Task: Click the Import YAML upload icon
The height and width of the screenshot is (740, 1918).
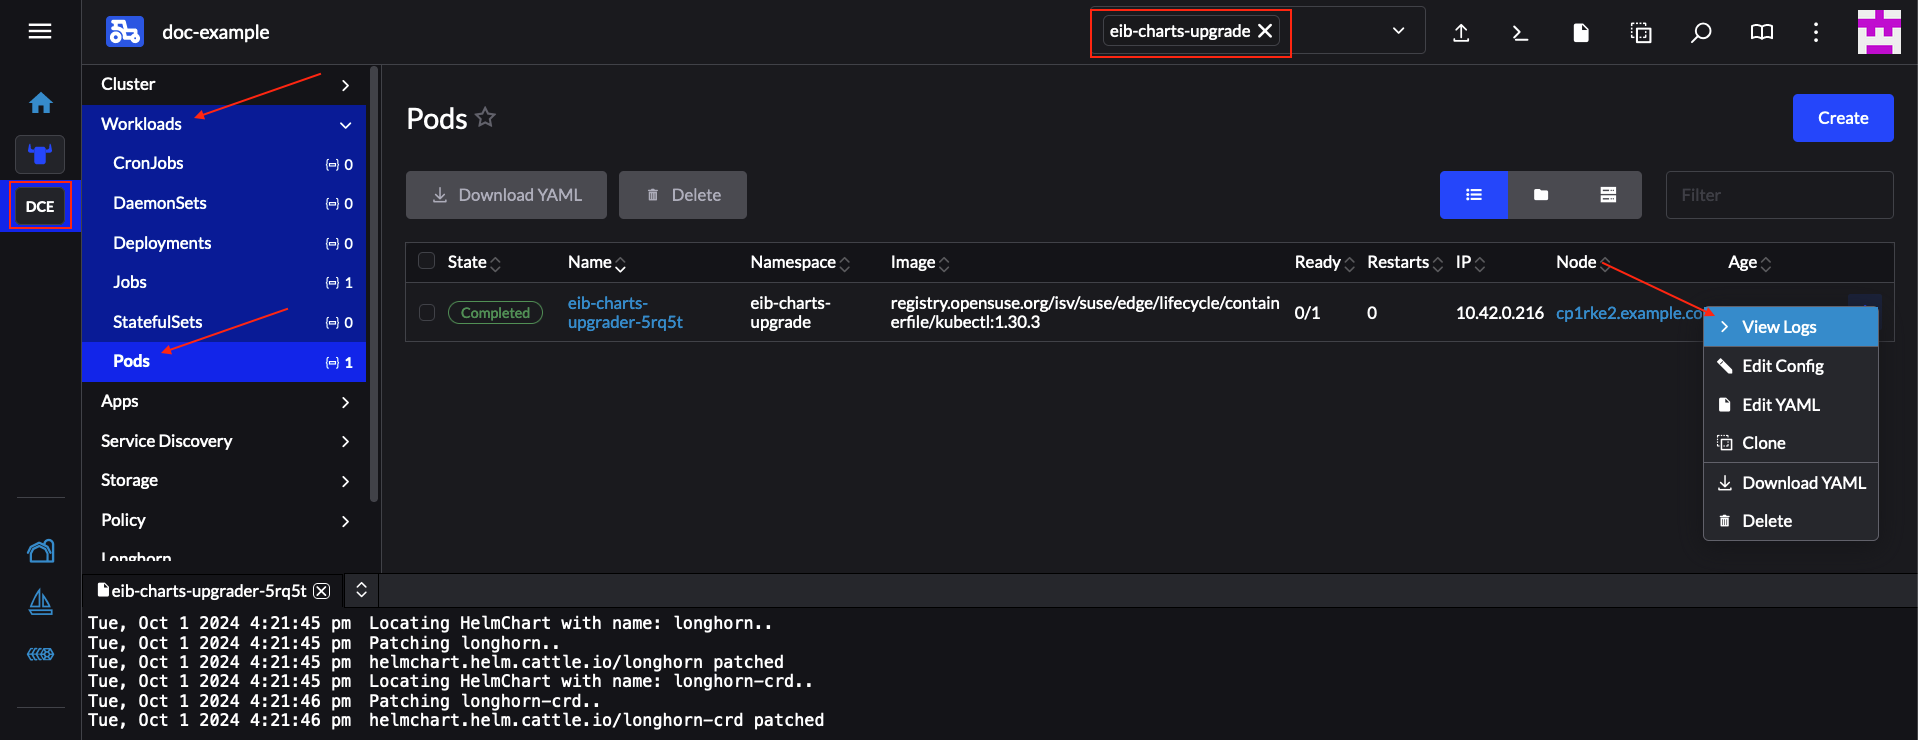Action: pos(1461,33)
